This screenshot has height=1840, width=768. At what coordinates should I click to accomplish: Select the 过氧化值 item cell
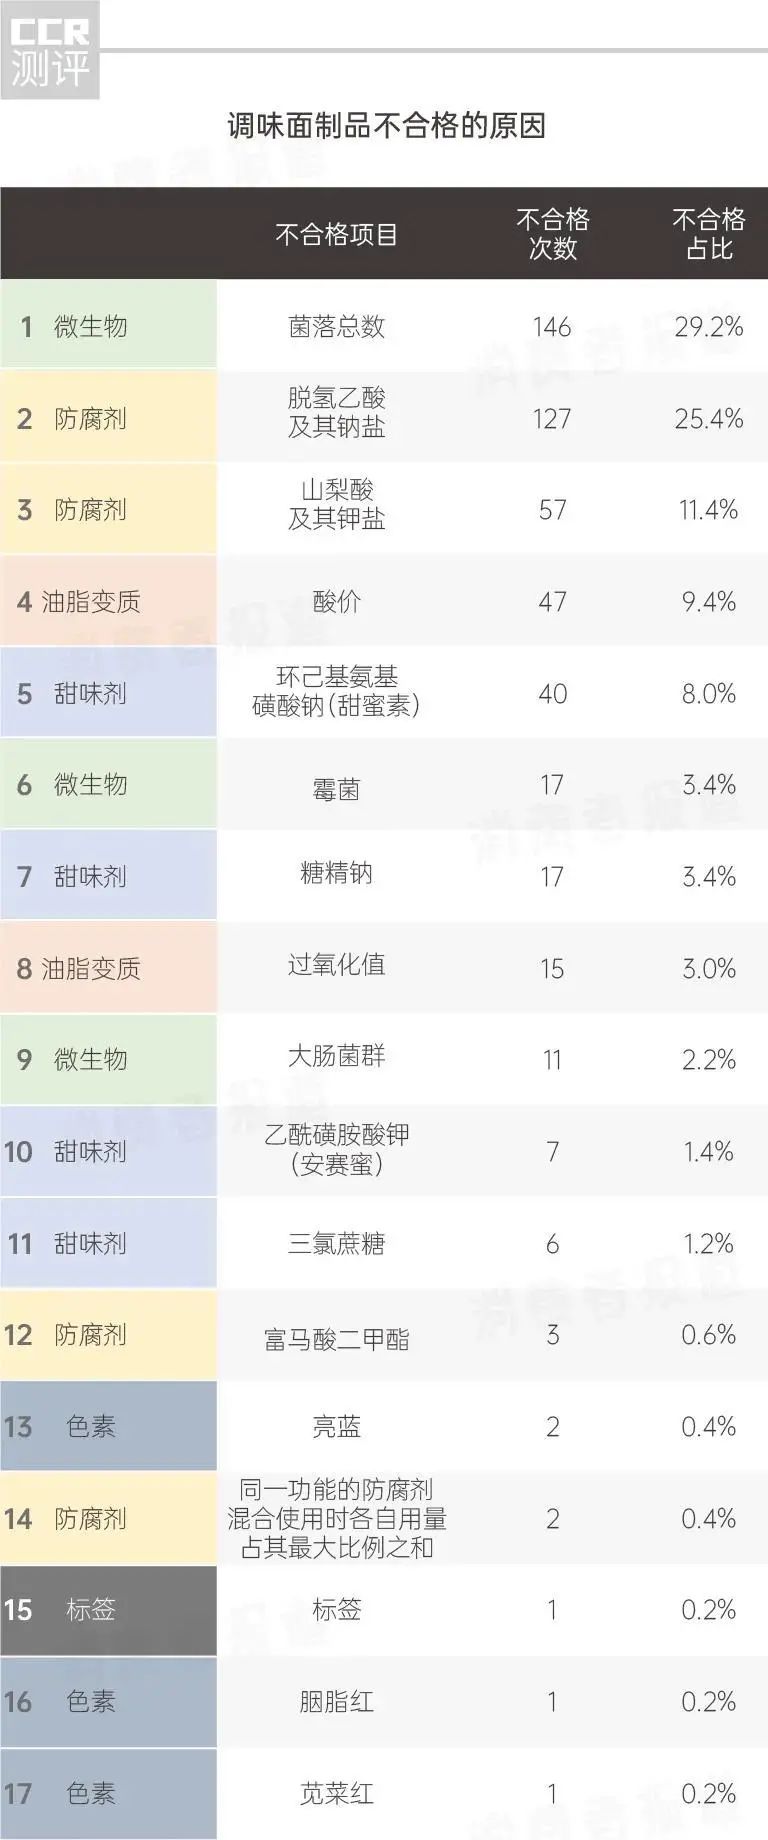(x=336, y=965)
